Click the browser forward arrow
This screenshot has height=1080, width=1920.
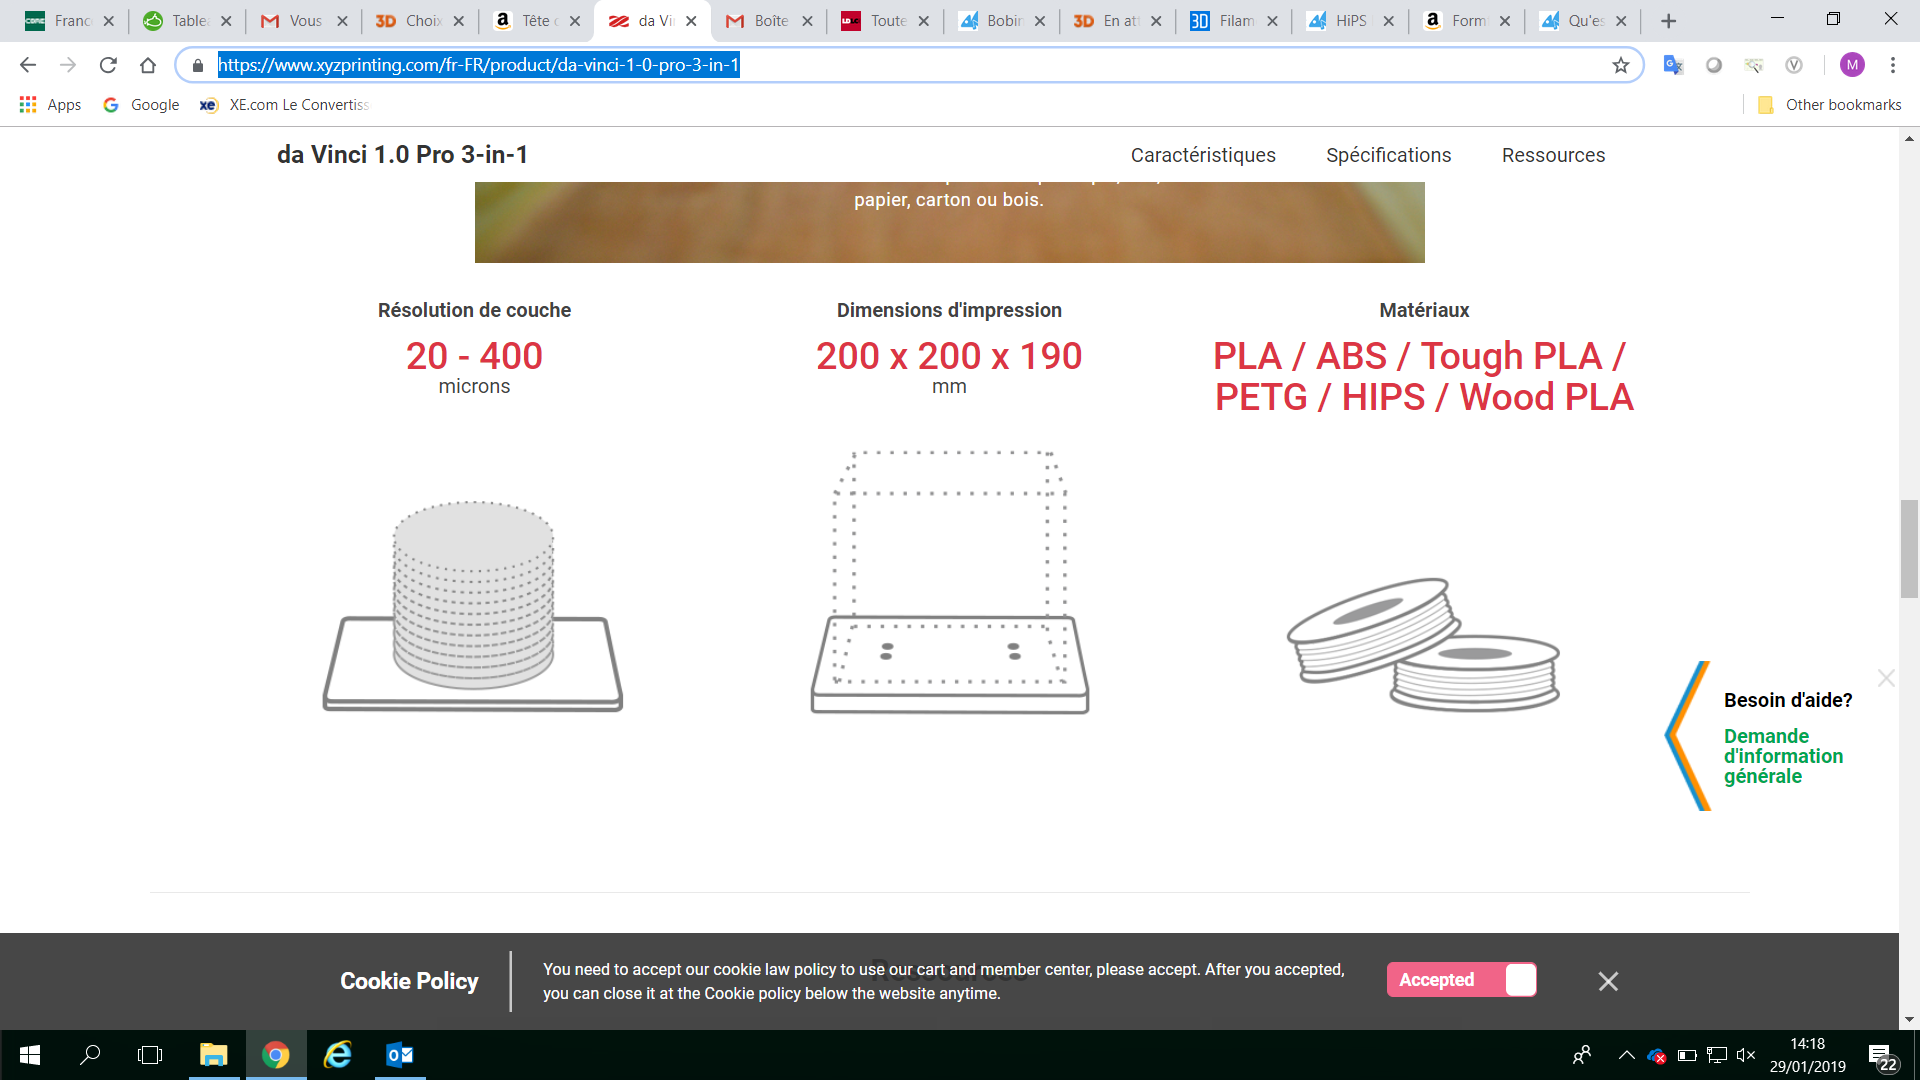click(68, 65)
